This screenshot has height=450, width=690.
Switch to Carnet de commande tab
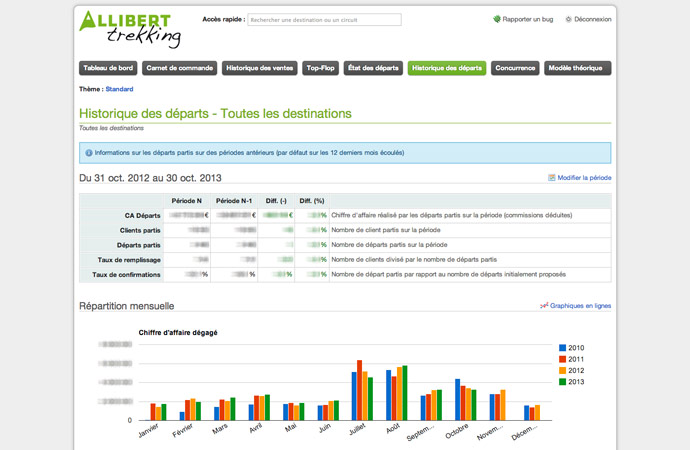pos(179,68)
